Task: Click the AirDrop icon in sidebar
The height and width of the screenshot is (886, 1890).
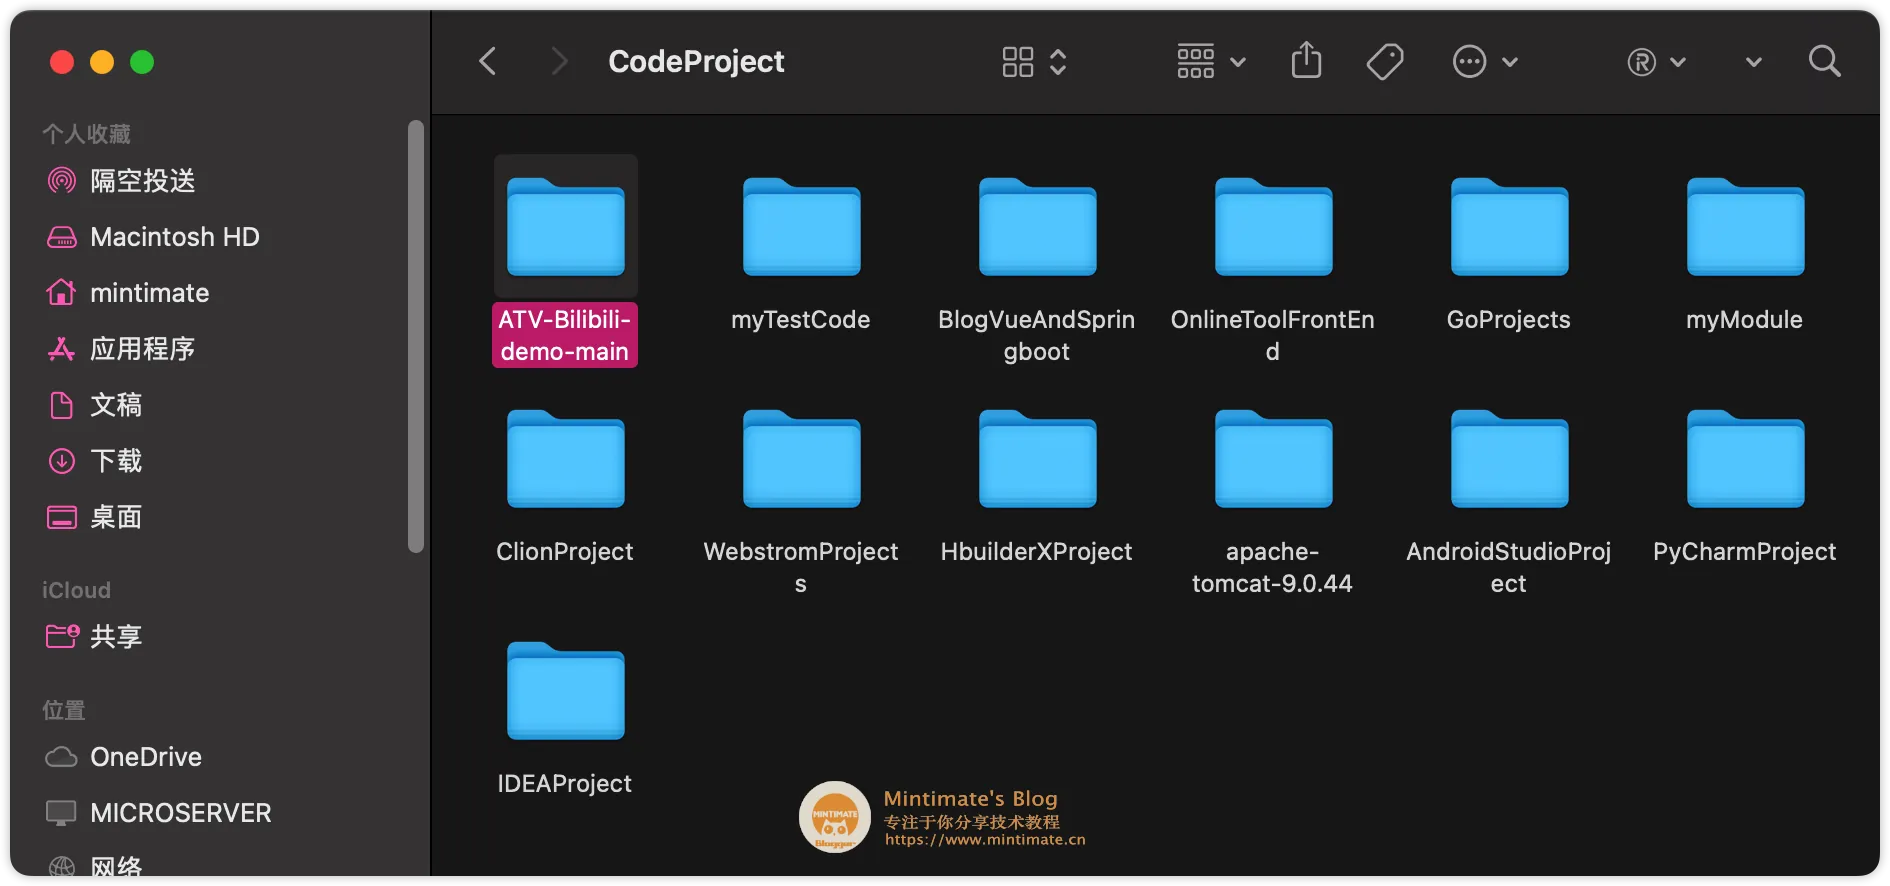Action: pos(62,181)
